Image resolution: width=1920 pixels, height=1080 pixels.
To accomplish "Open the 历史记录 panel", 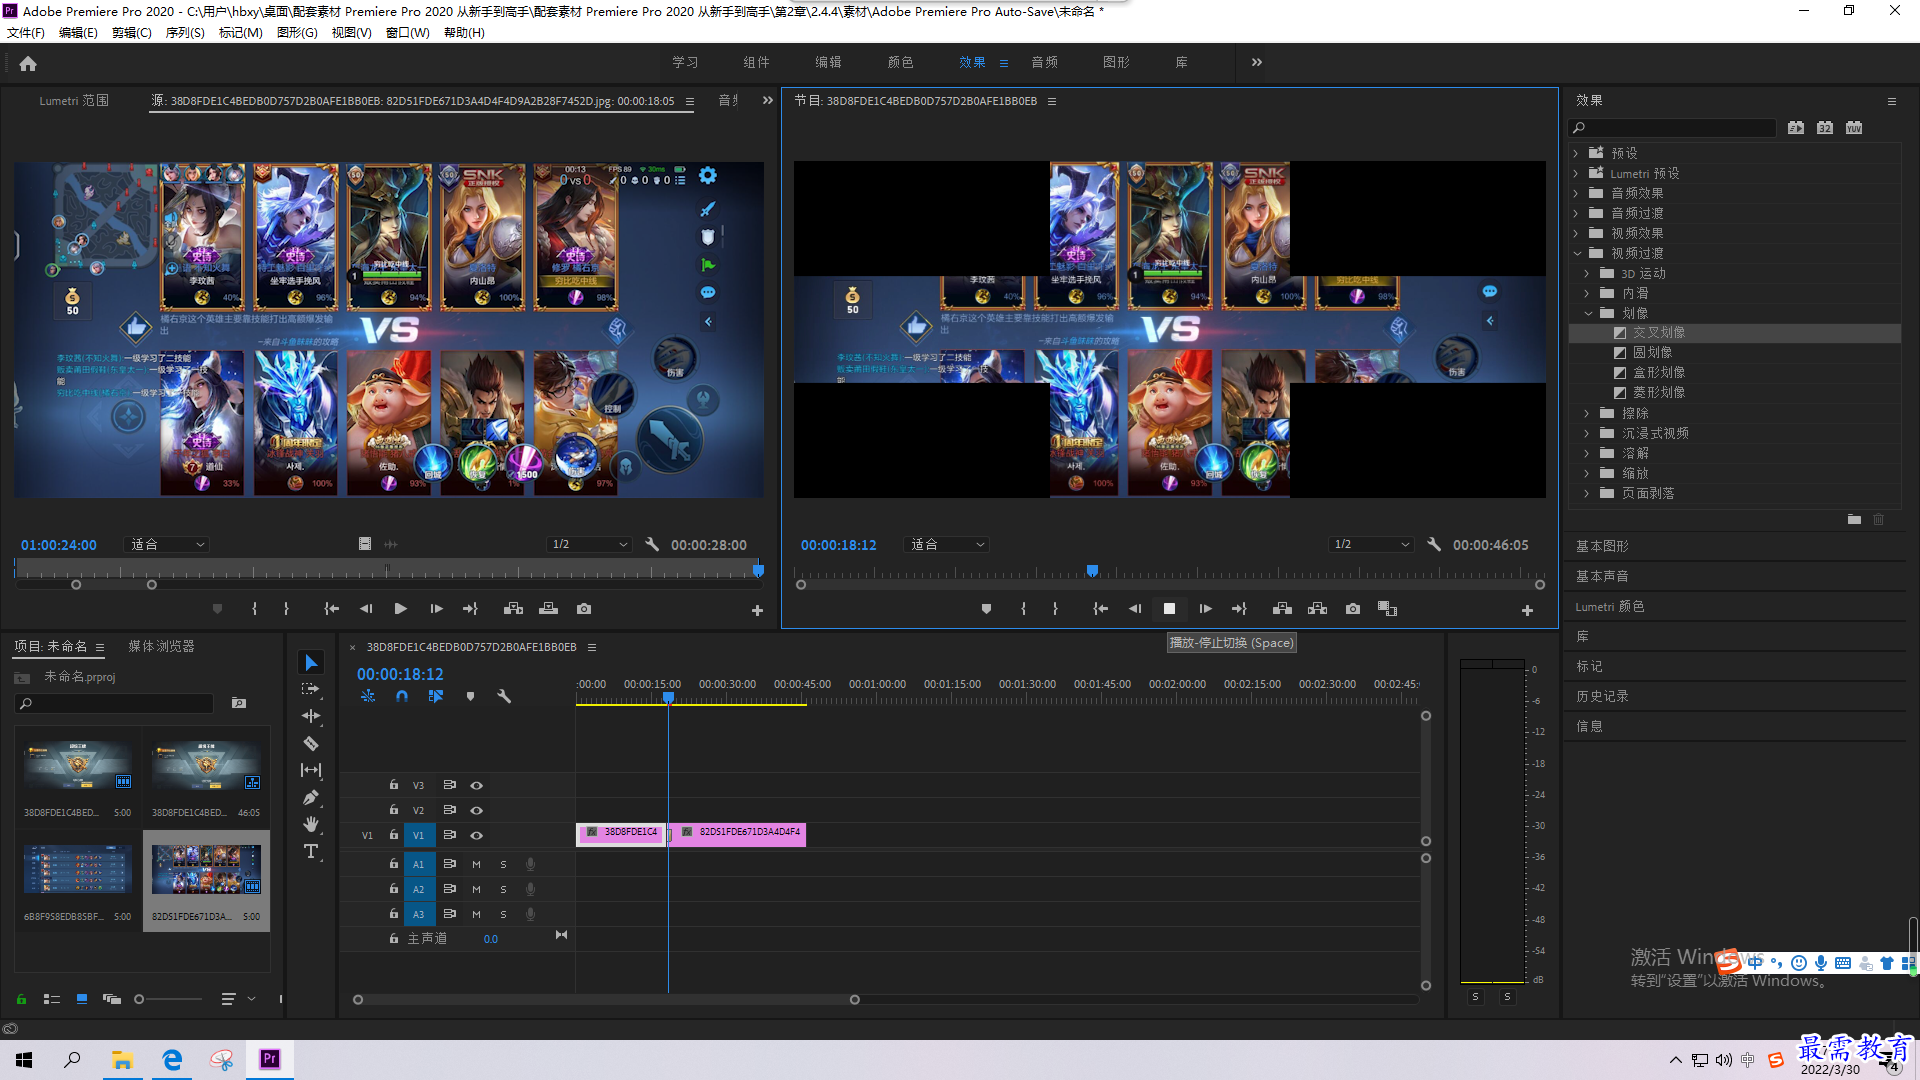I will (1602, 696).
